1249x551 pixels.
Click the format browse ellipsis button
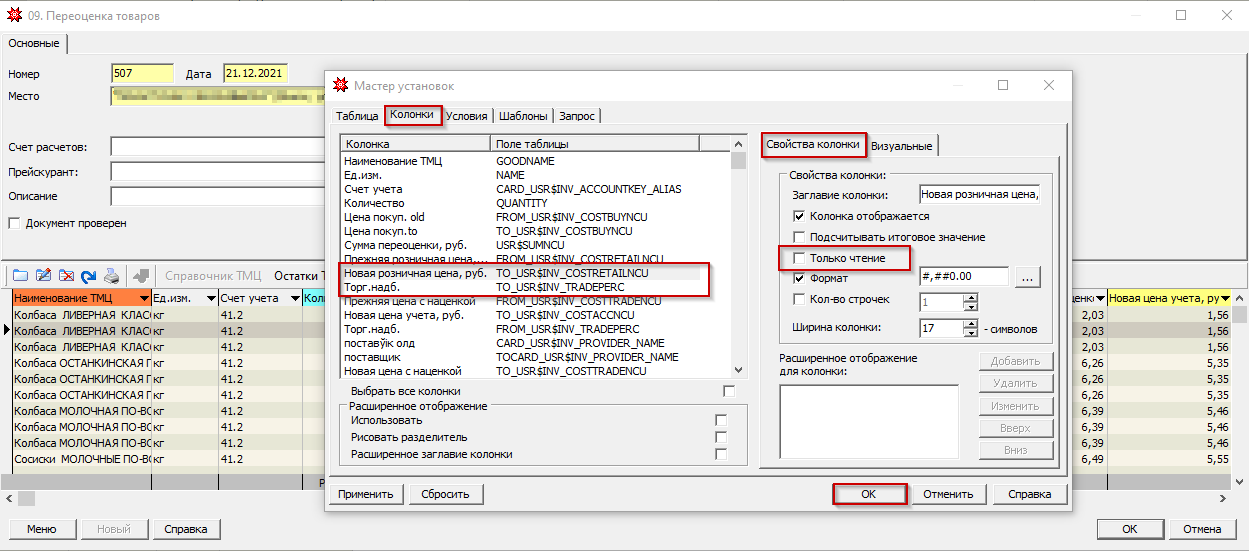[1027, 277]
